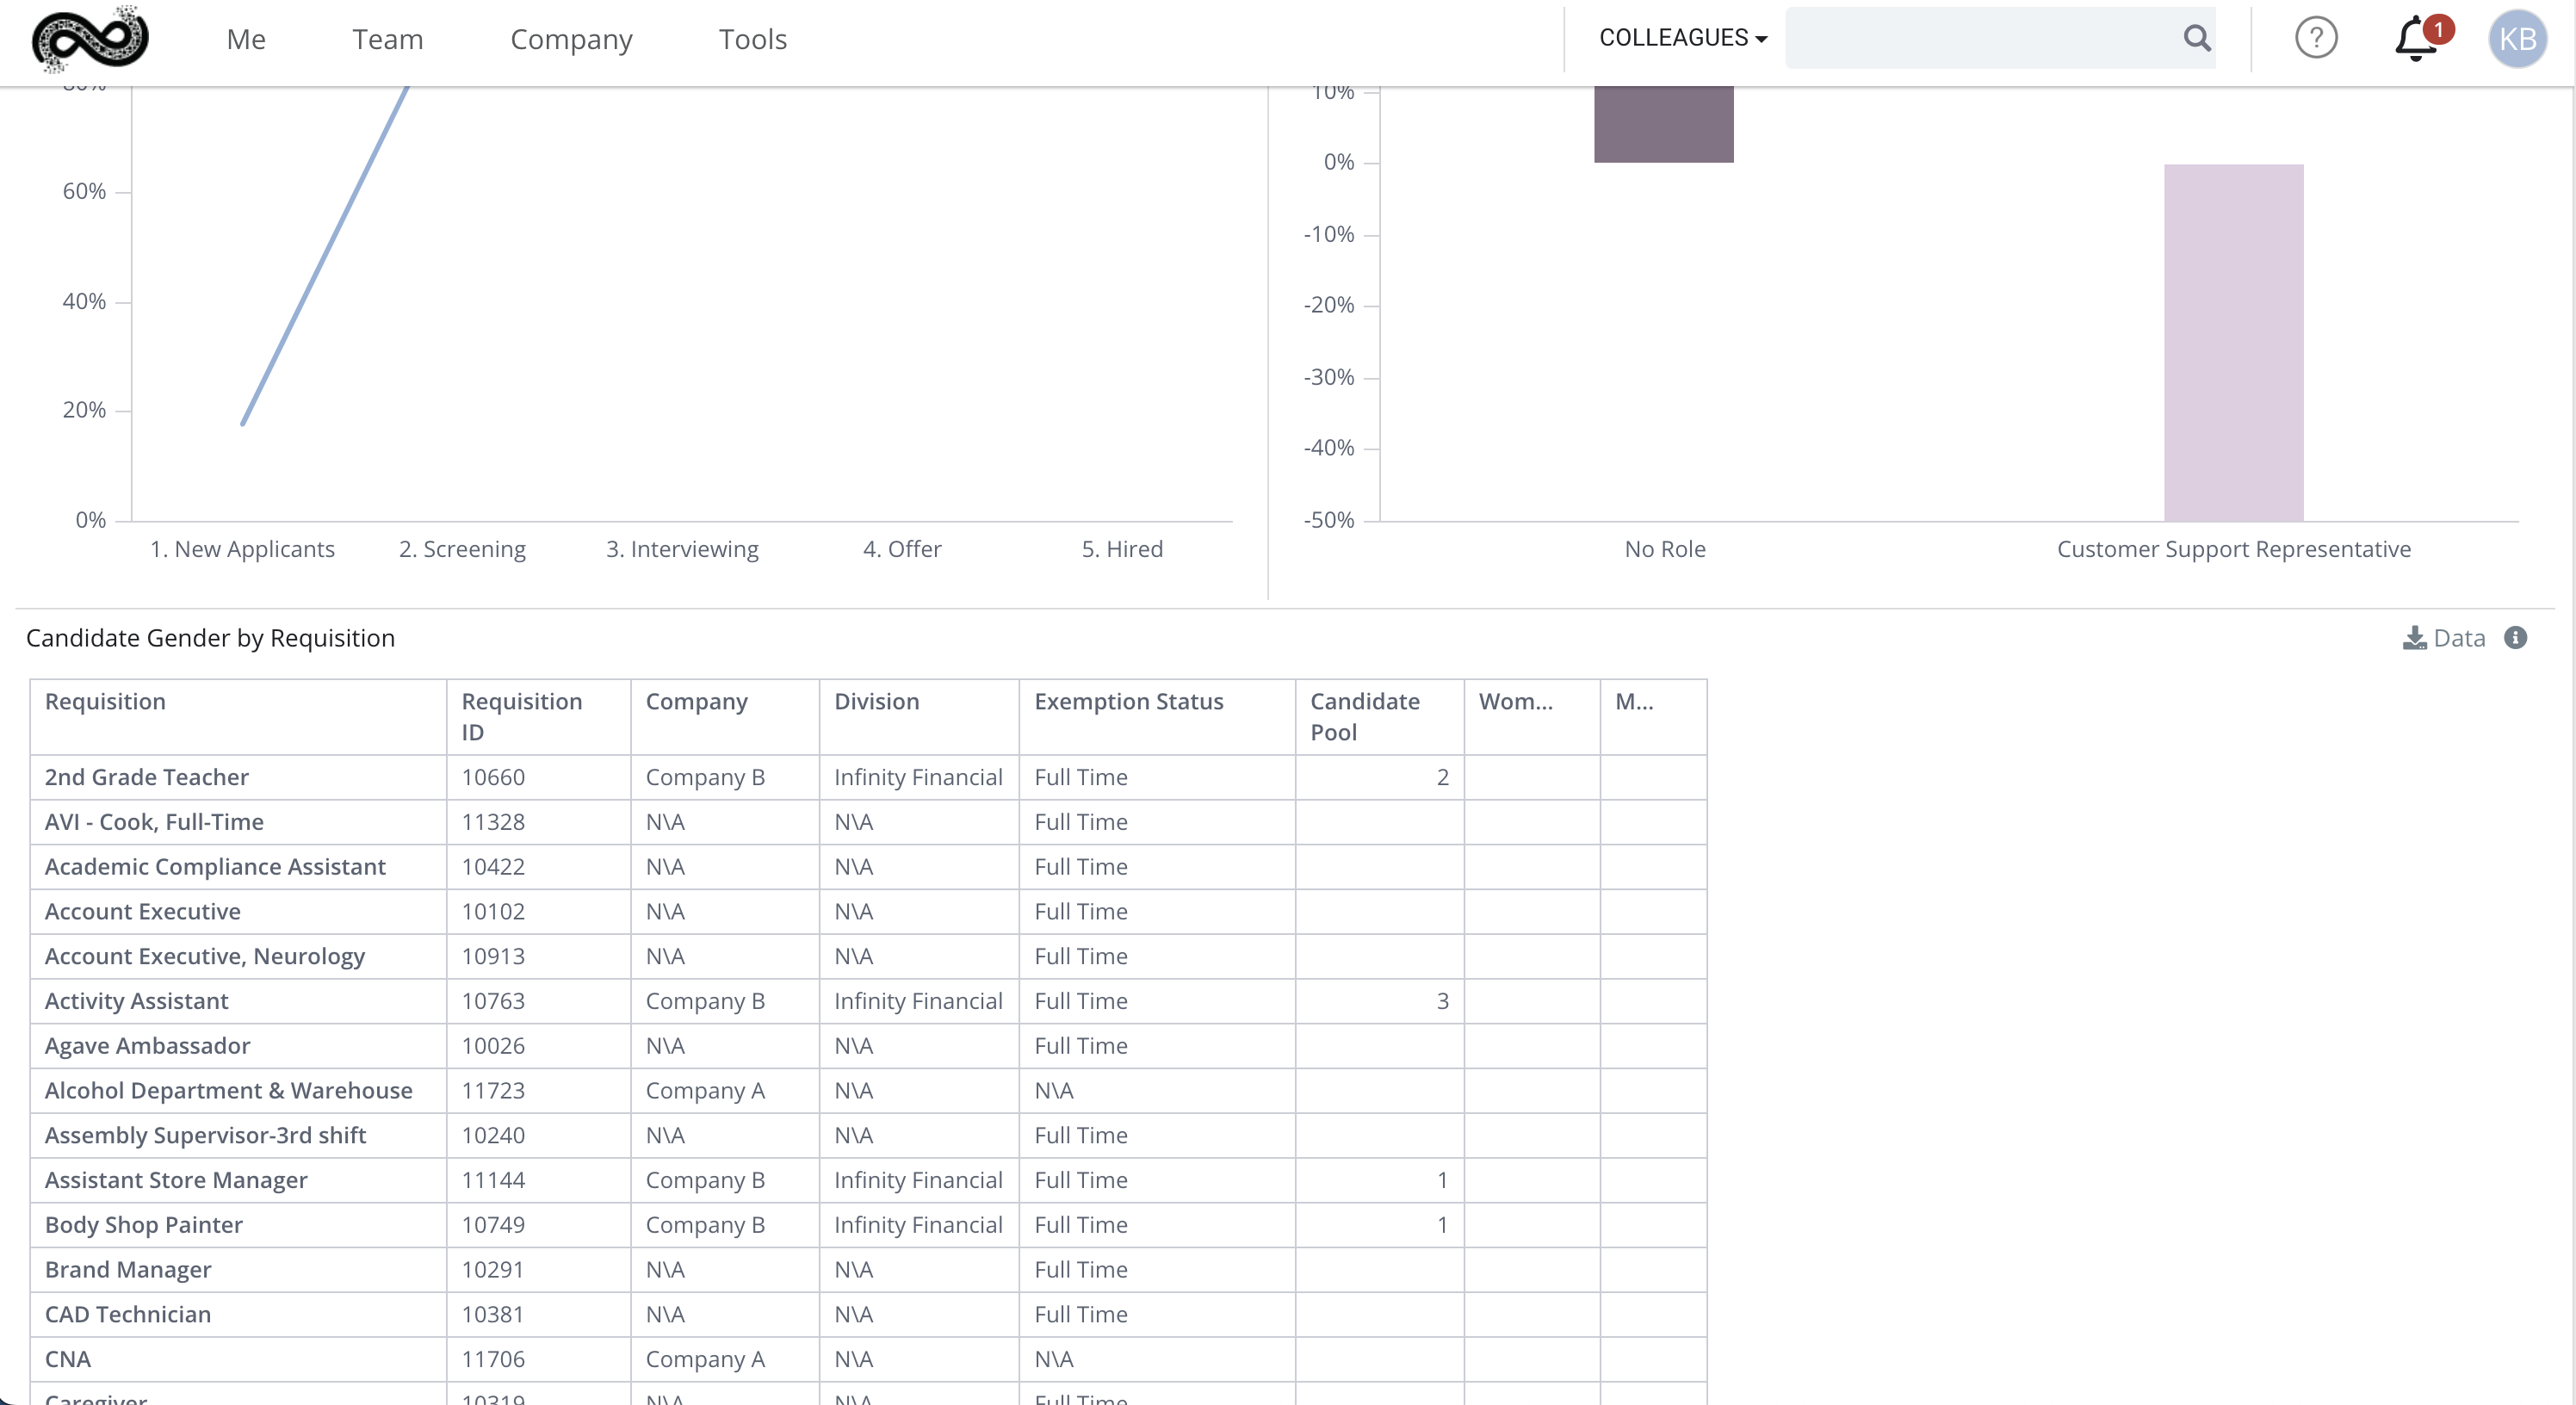
Task: Click the truncated M... column header
Action: coord(1653,716)
